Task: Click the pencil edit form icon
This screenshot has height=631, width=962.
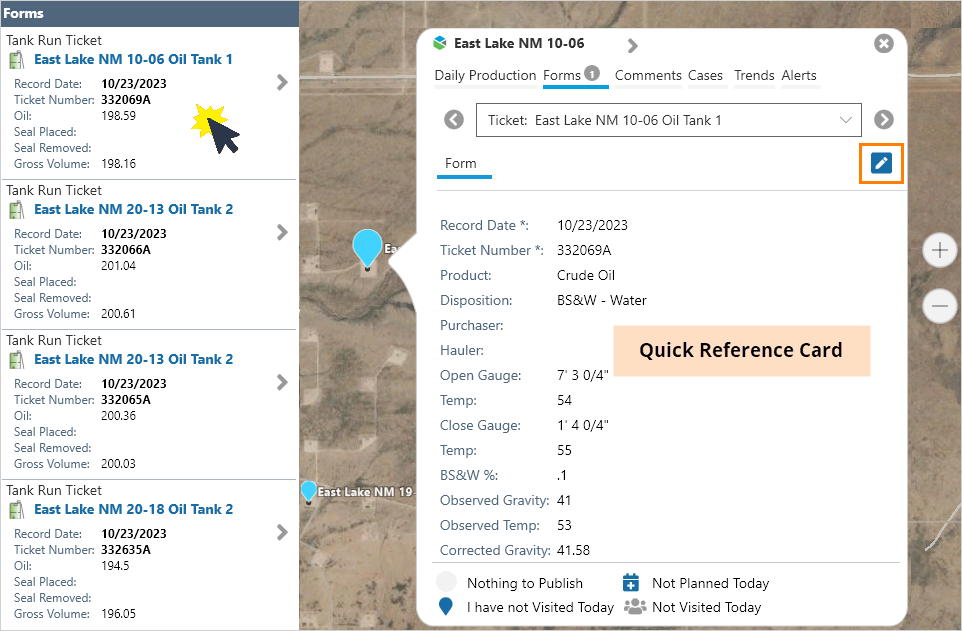Action: 881,164
